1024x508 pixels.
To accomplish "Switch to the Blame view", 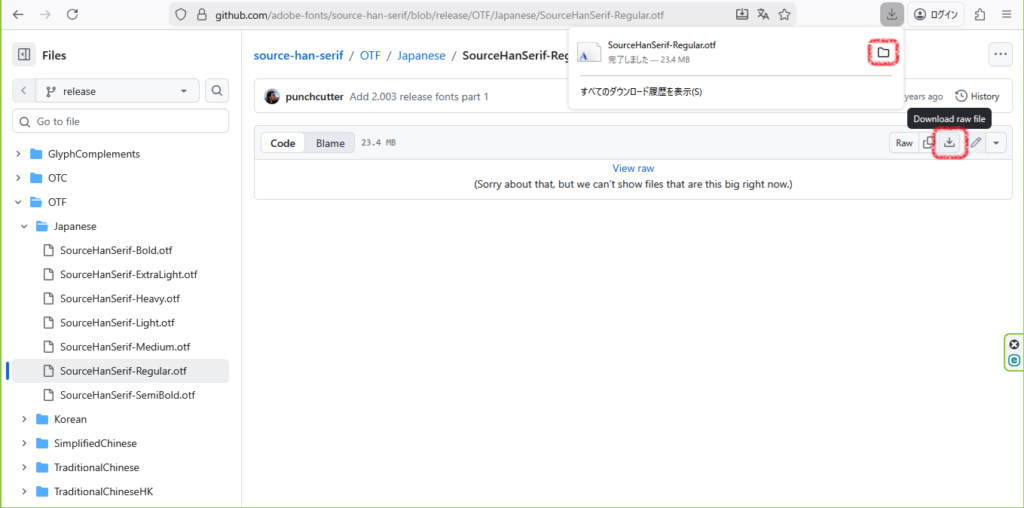I will click(330, 143).
